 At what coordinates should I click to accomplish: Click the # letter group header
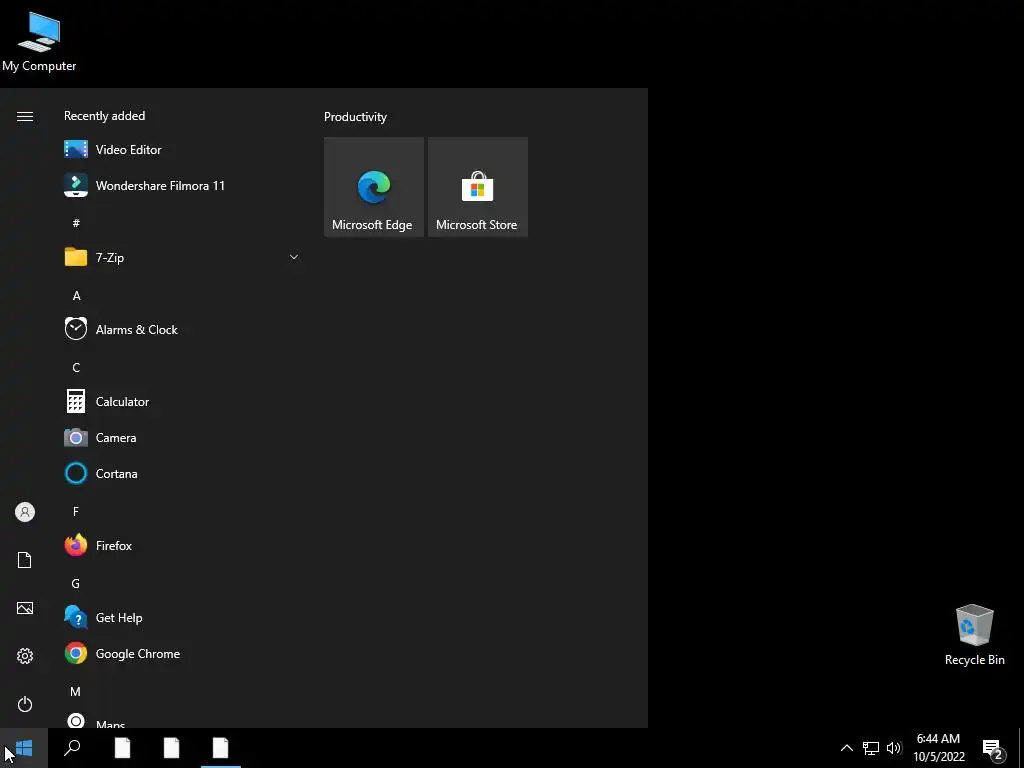[76, 223]
